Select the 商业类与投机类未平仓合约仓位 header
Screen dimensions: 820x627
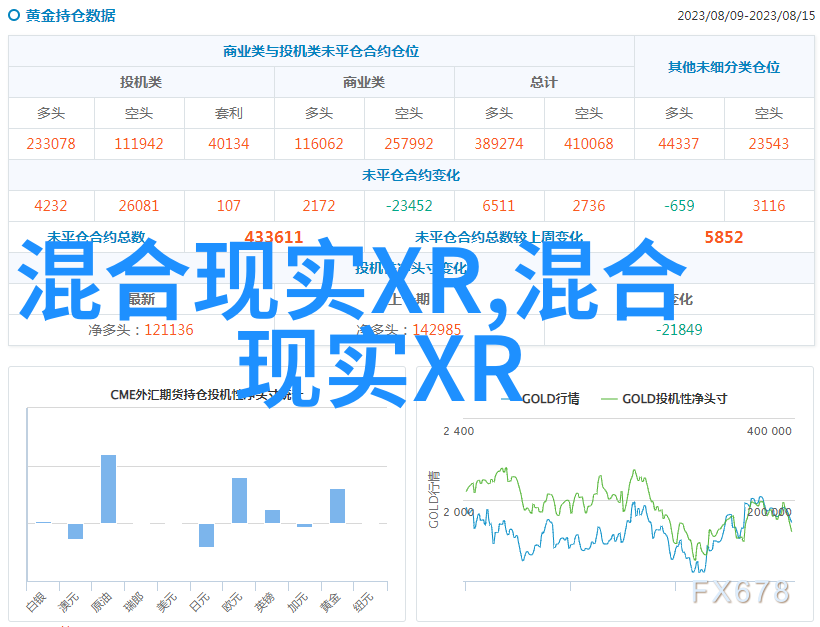(x=321, y=51)
